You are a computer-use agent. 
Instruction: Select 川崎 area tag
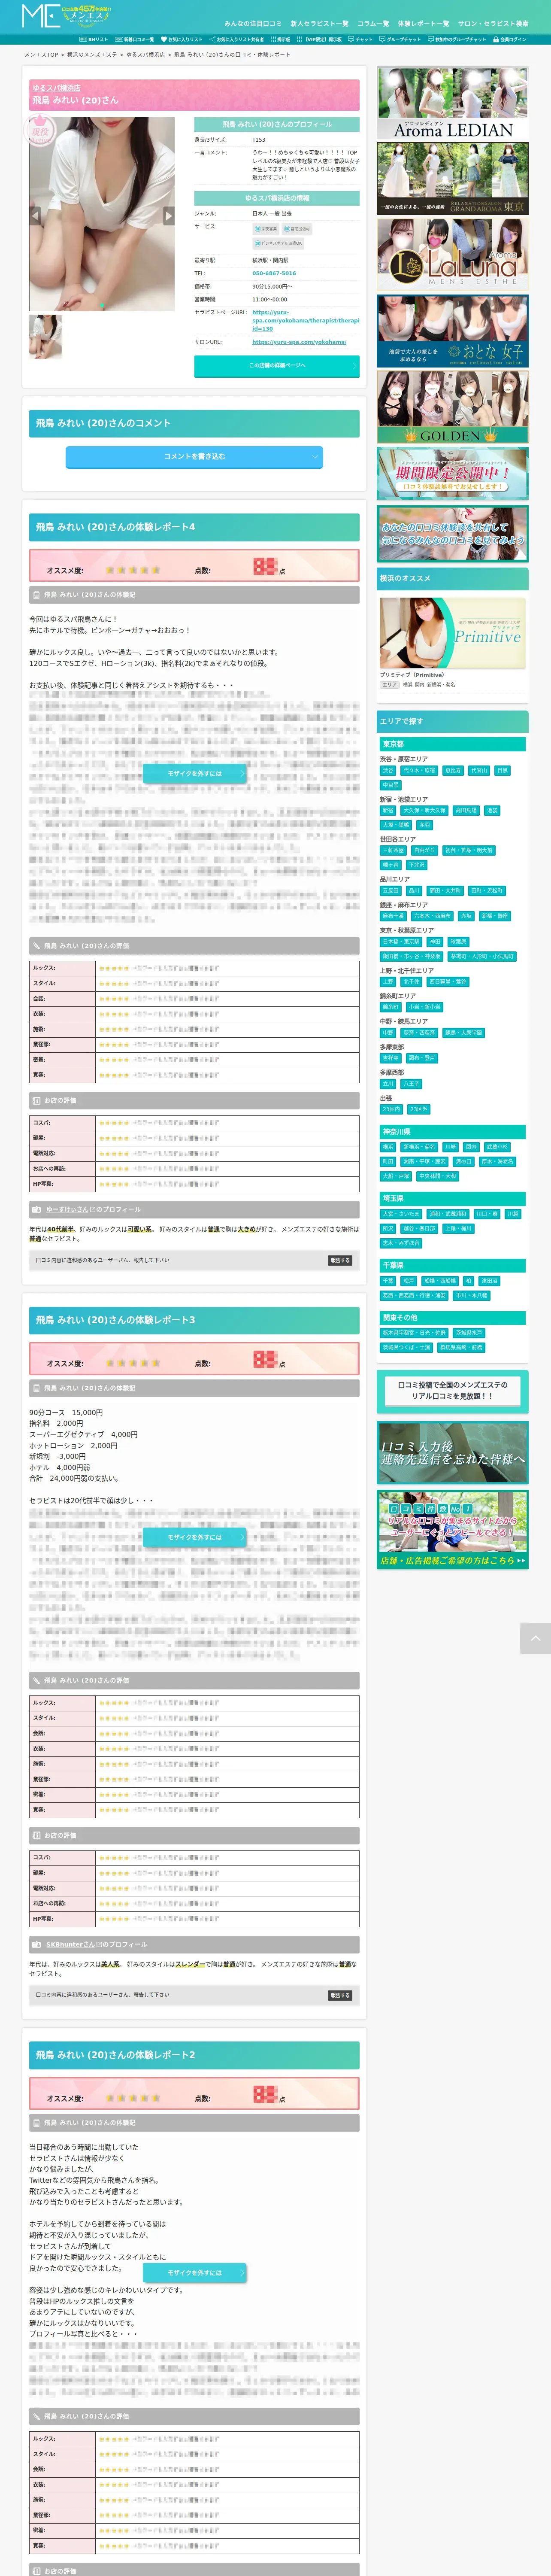(451, 1147)
